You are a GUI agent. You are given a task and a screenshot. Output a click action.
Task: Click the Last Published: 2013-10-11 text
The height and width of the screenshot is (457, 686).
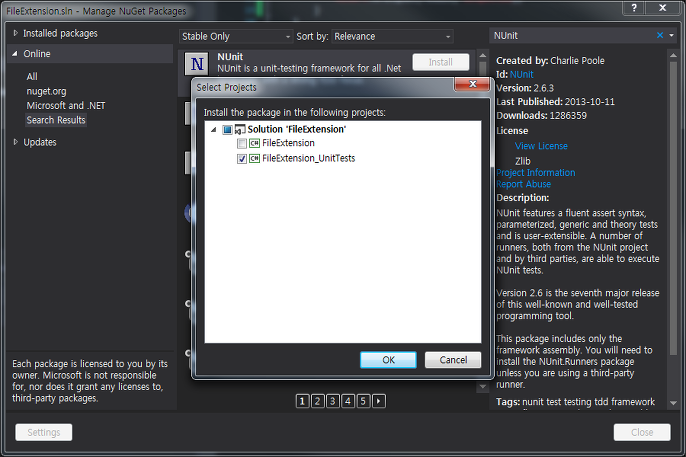(x=556, y=102)
